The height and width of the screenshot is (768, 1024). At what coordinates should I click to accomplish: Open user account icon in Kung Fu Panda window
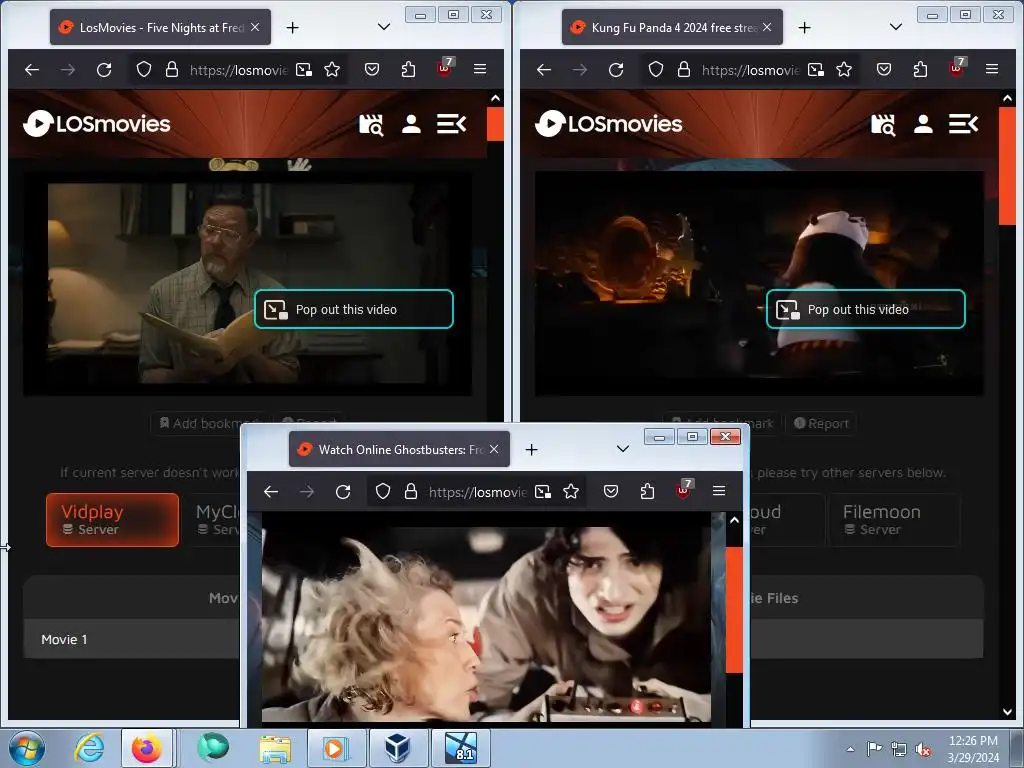[x=923, y=124]
